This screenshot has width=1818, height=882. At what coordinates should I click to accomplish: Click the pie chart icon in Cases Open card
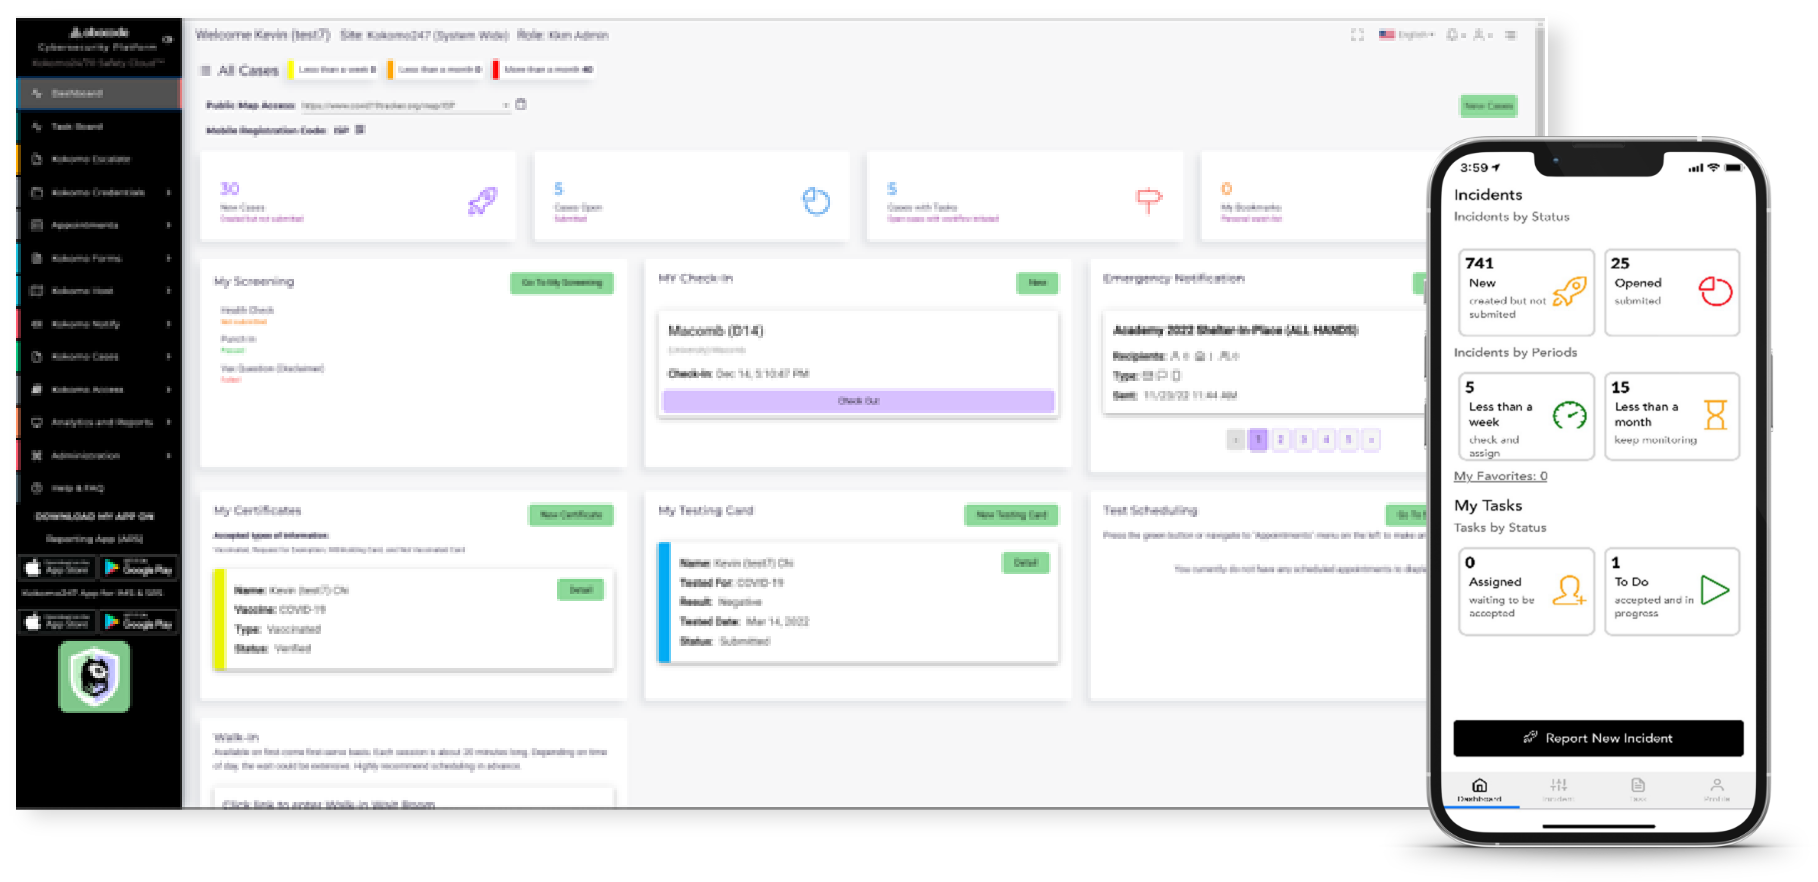[x=816, y=201]
